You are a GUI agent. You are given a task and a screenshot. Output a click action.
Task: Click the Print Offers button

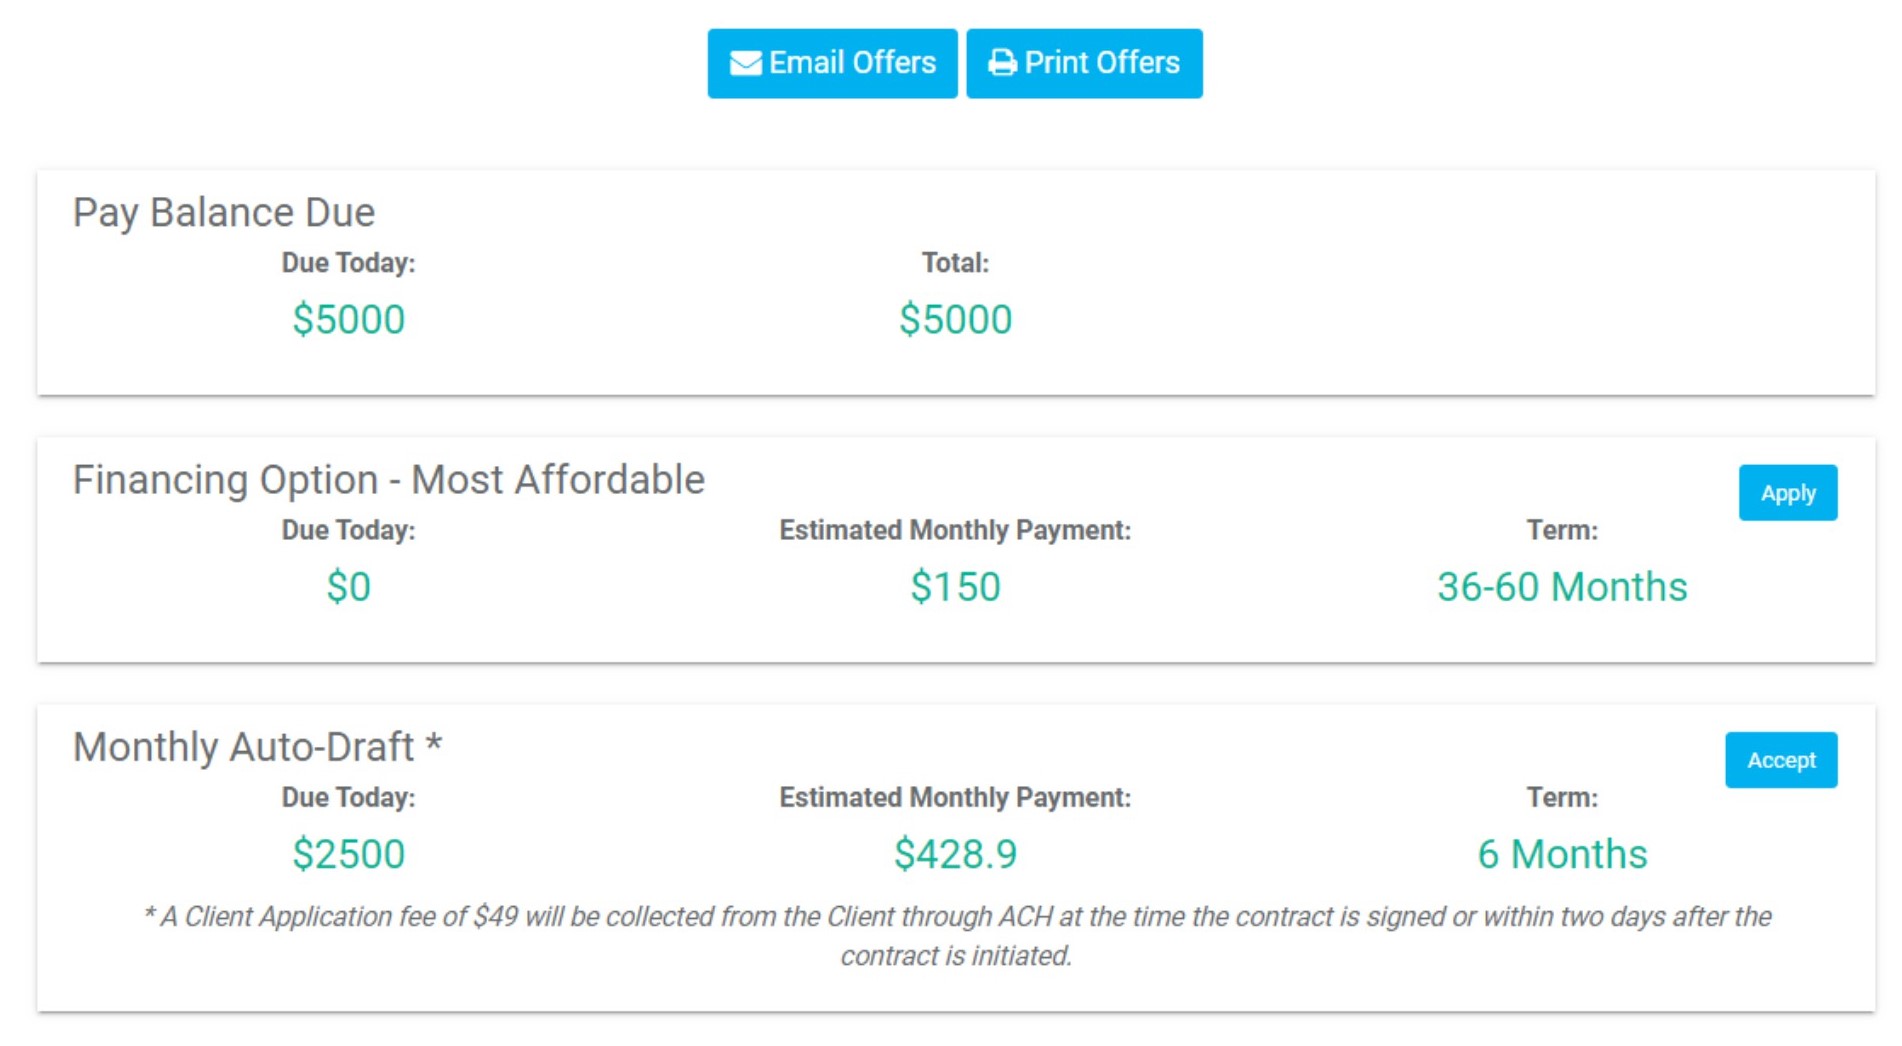1084,63
